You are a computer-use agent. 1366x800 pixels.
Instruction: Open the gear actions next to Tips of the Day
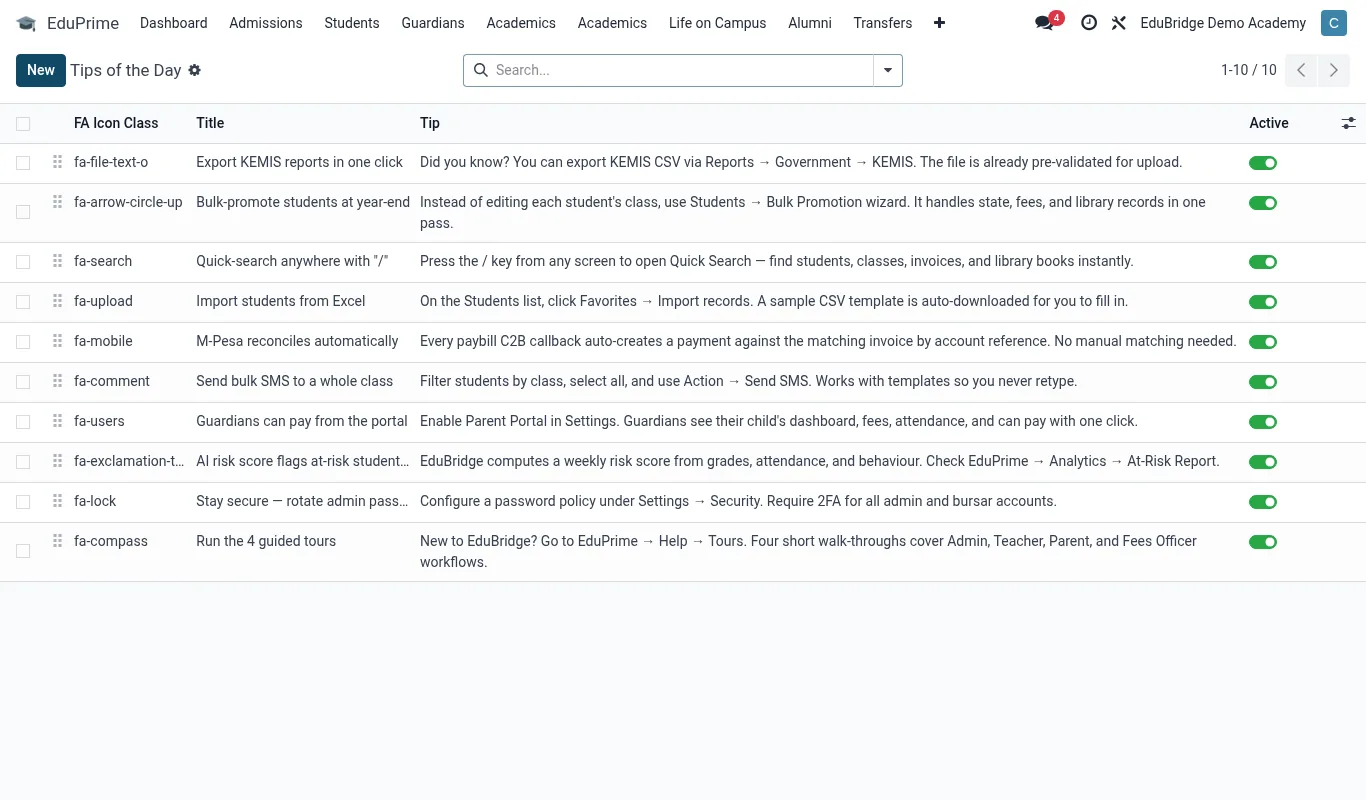(195, 70)
